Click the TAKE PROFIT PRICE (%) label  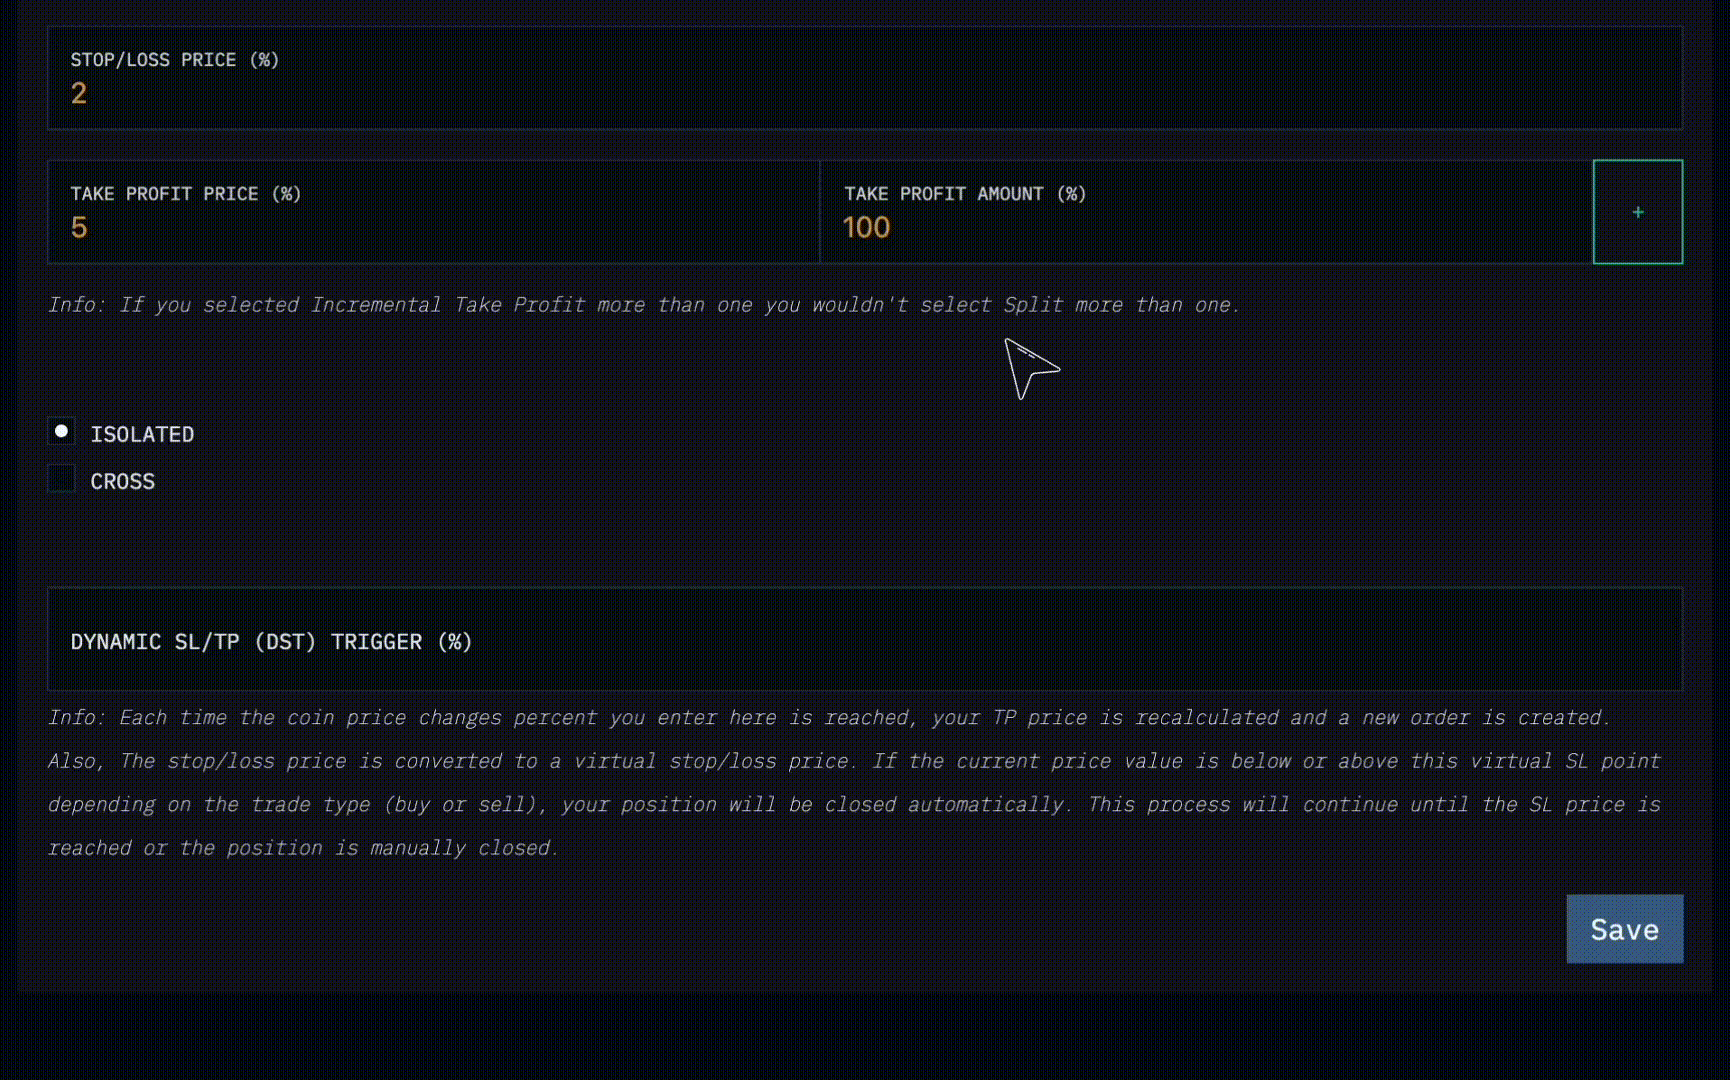click(x=186, y=194)
